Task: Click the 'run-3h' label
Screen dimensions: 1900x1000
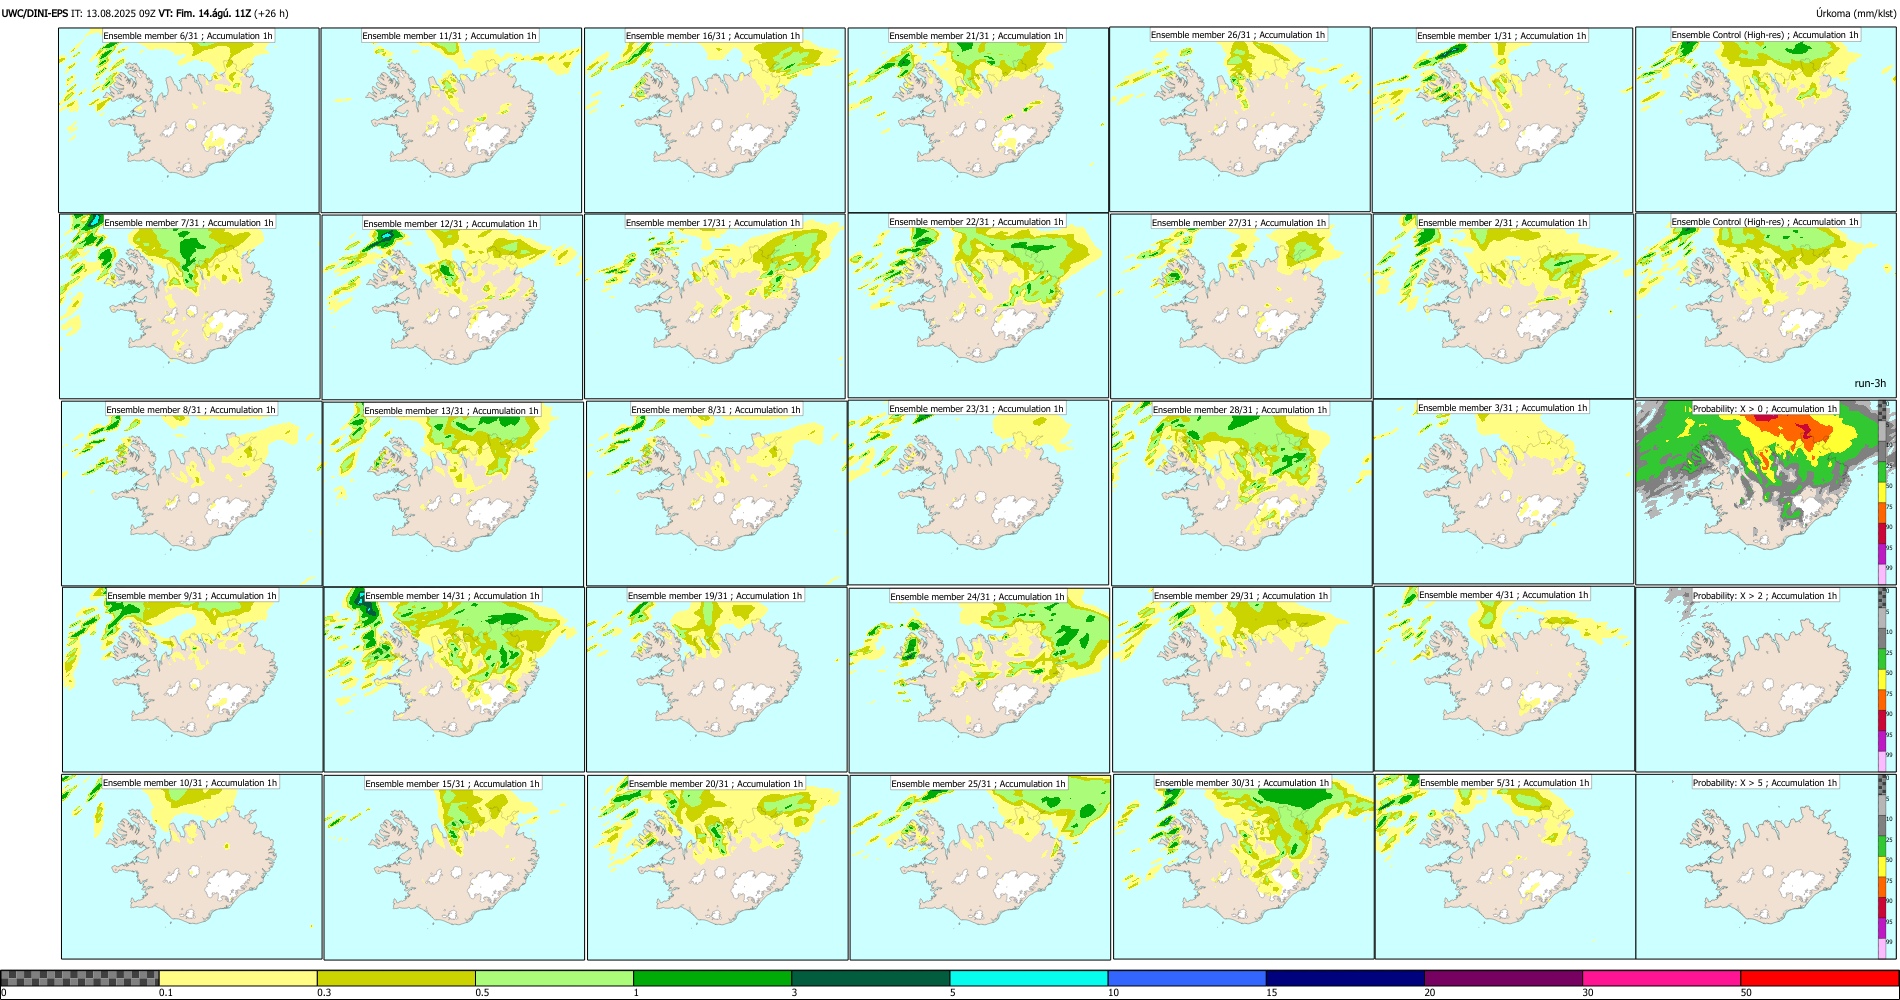Action: [x=1870, y=383]
